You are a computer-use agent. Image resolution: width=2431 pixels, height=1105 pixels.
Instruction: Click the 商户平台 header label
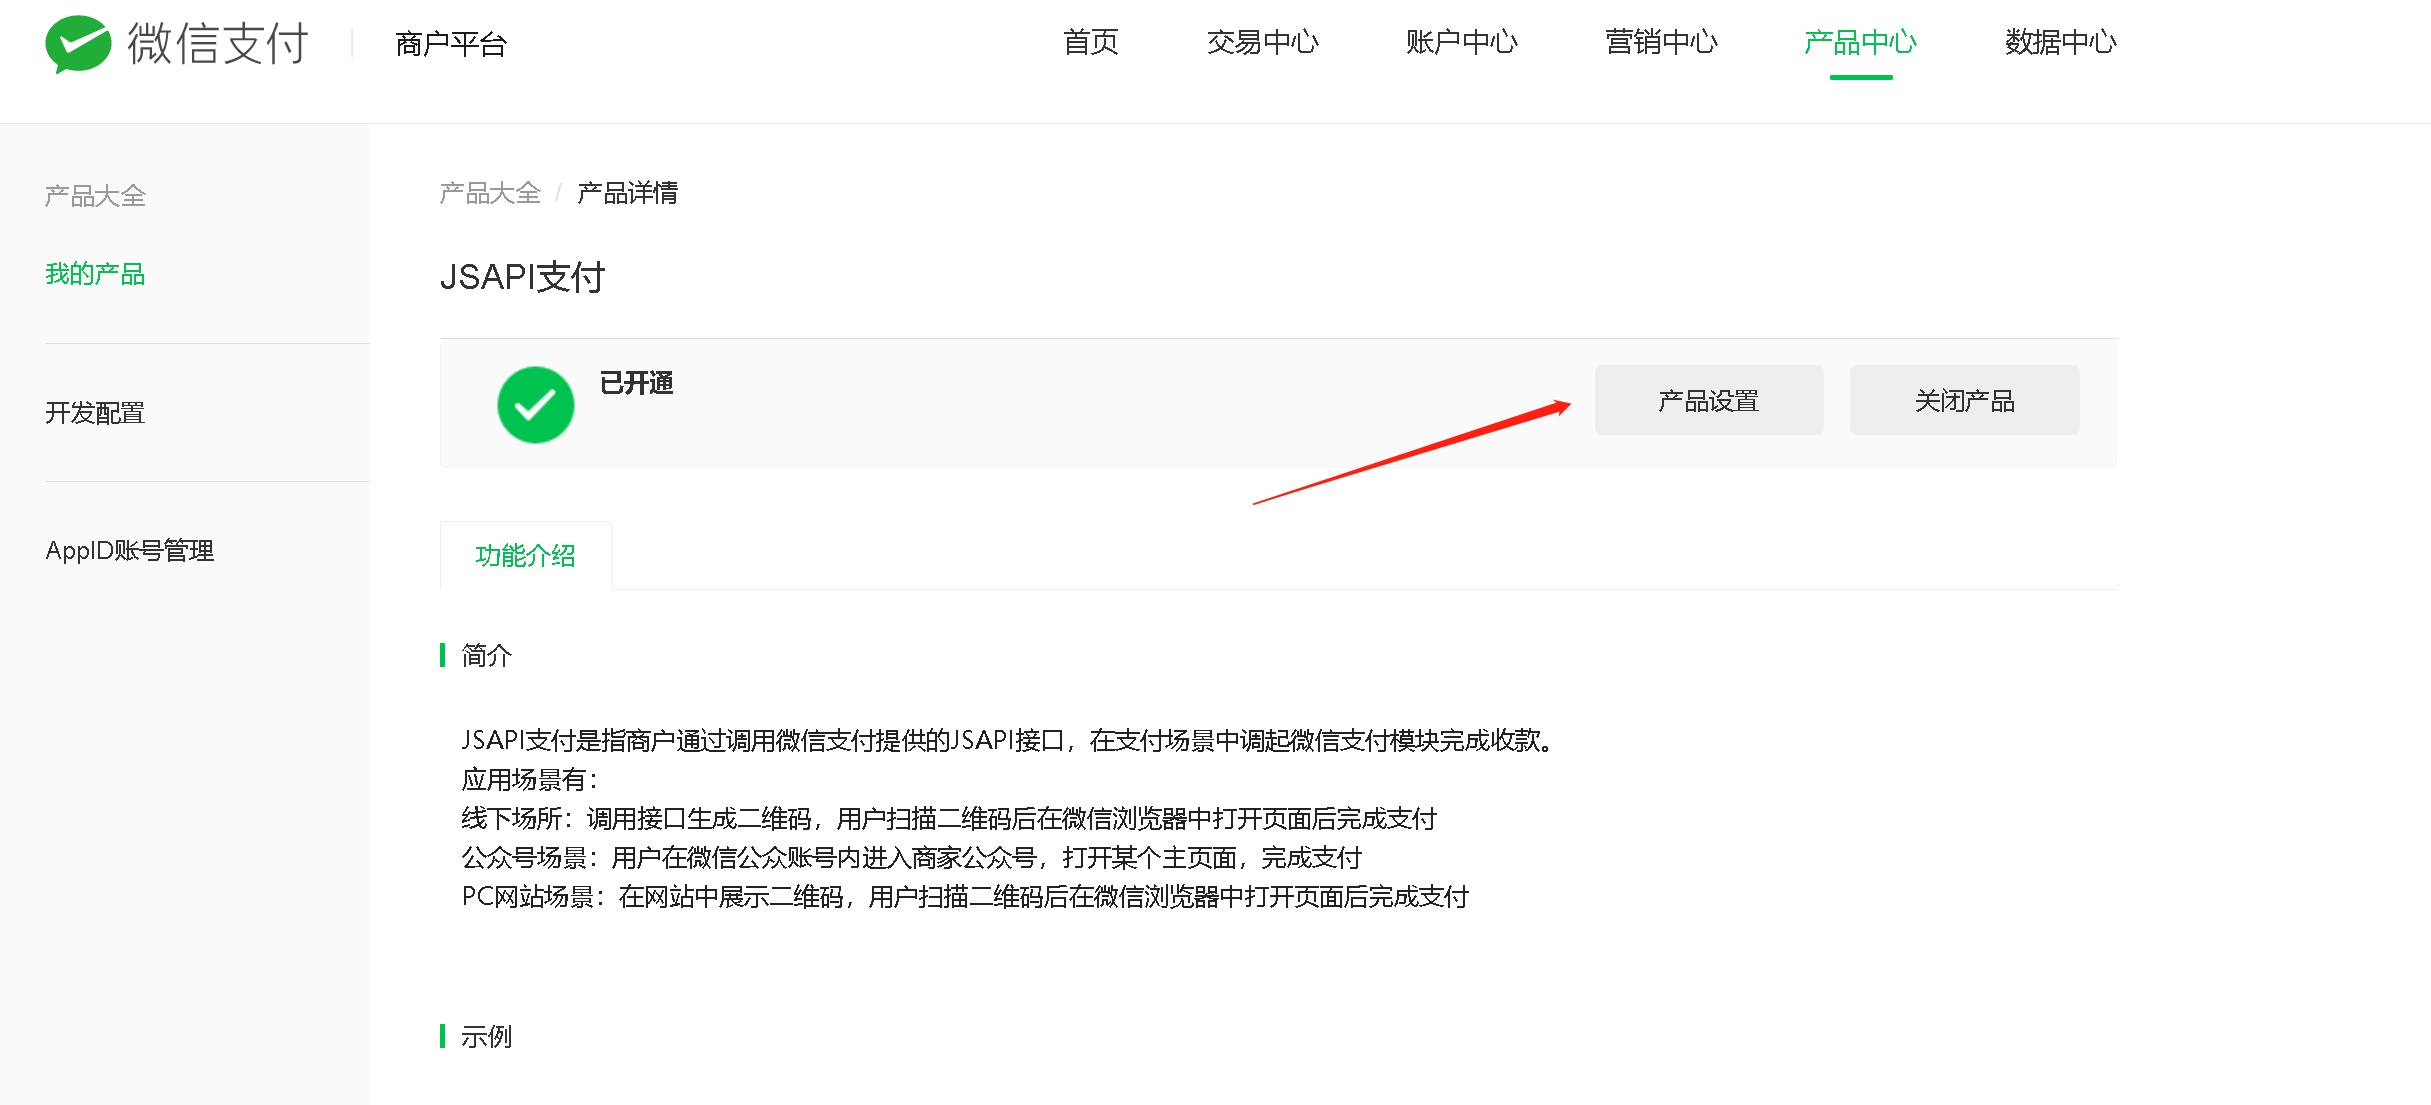(451, 44)
